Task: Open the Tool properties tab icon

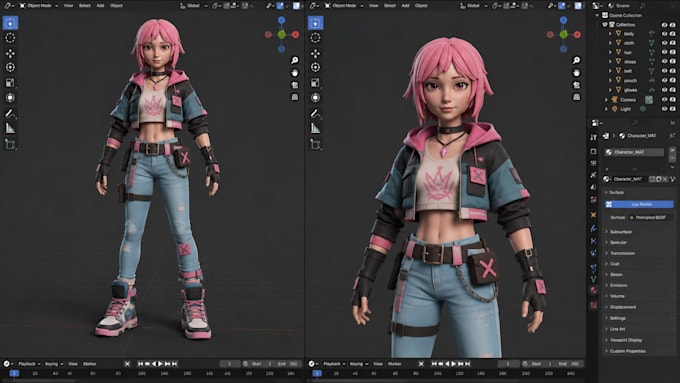Action: coord(593,137)
